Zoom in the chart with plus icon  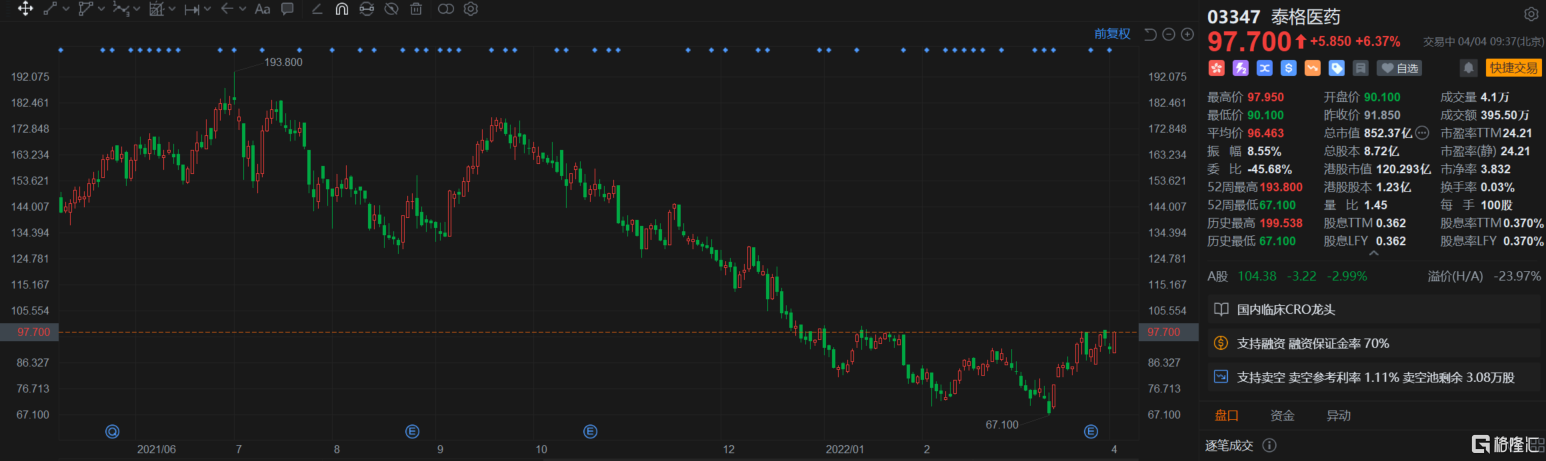[x=1187, y=34]
